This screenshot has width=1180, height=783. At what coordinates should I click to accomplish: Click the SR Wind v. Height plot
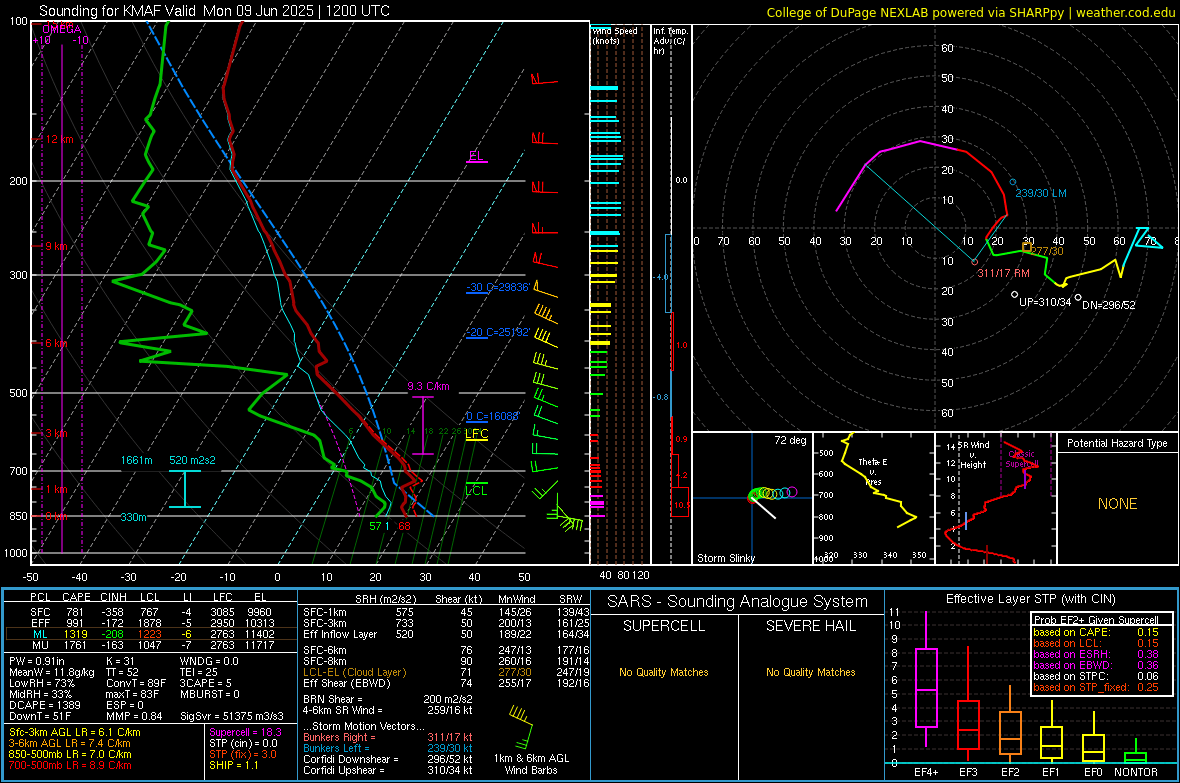click(x=995, y=498)
